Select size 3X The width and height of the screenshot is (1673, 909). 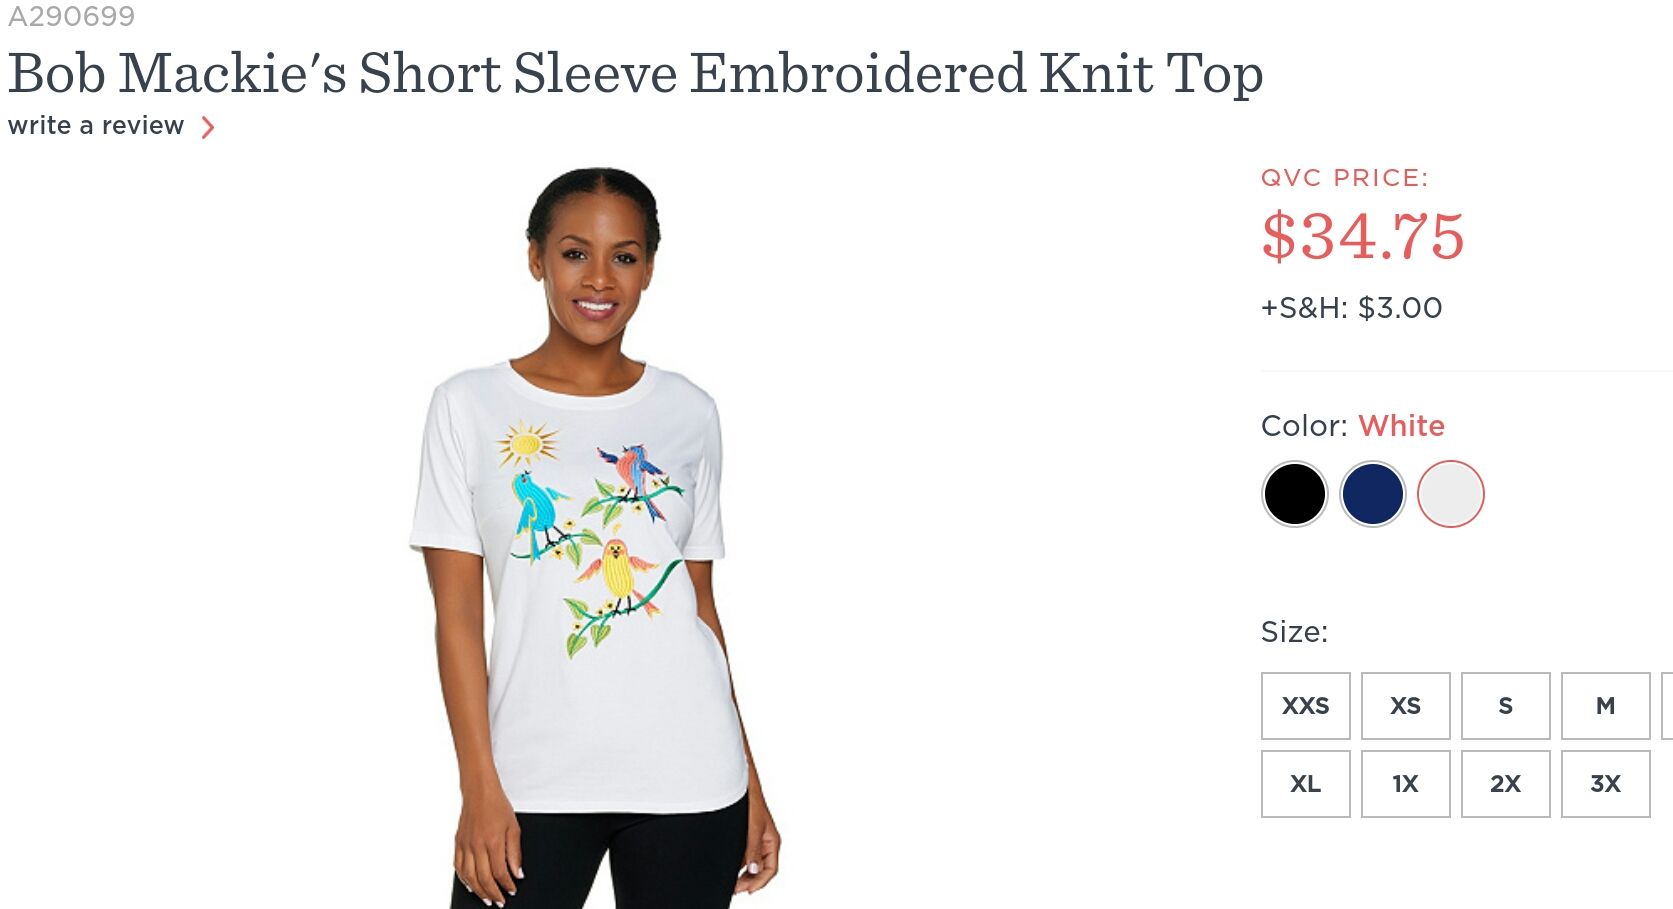point(1606,784)
